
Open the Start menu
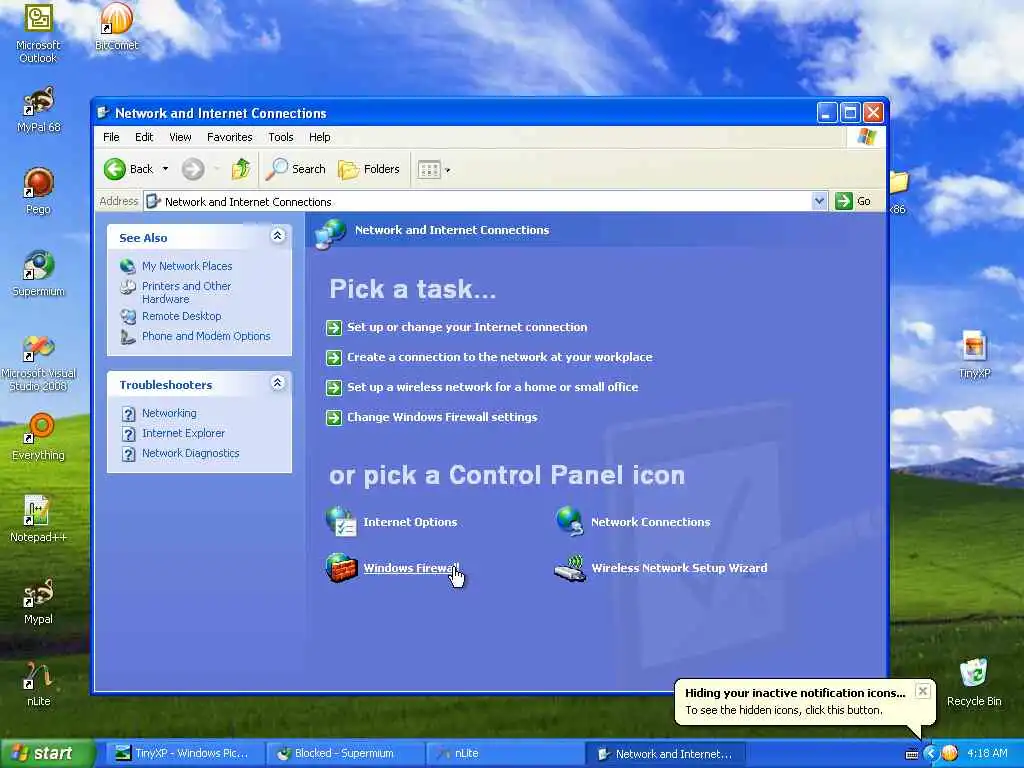(x=46, y=753)
